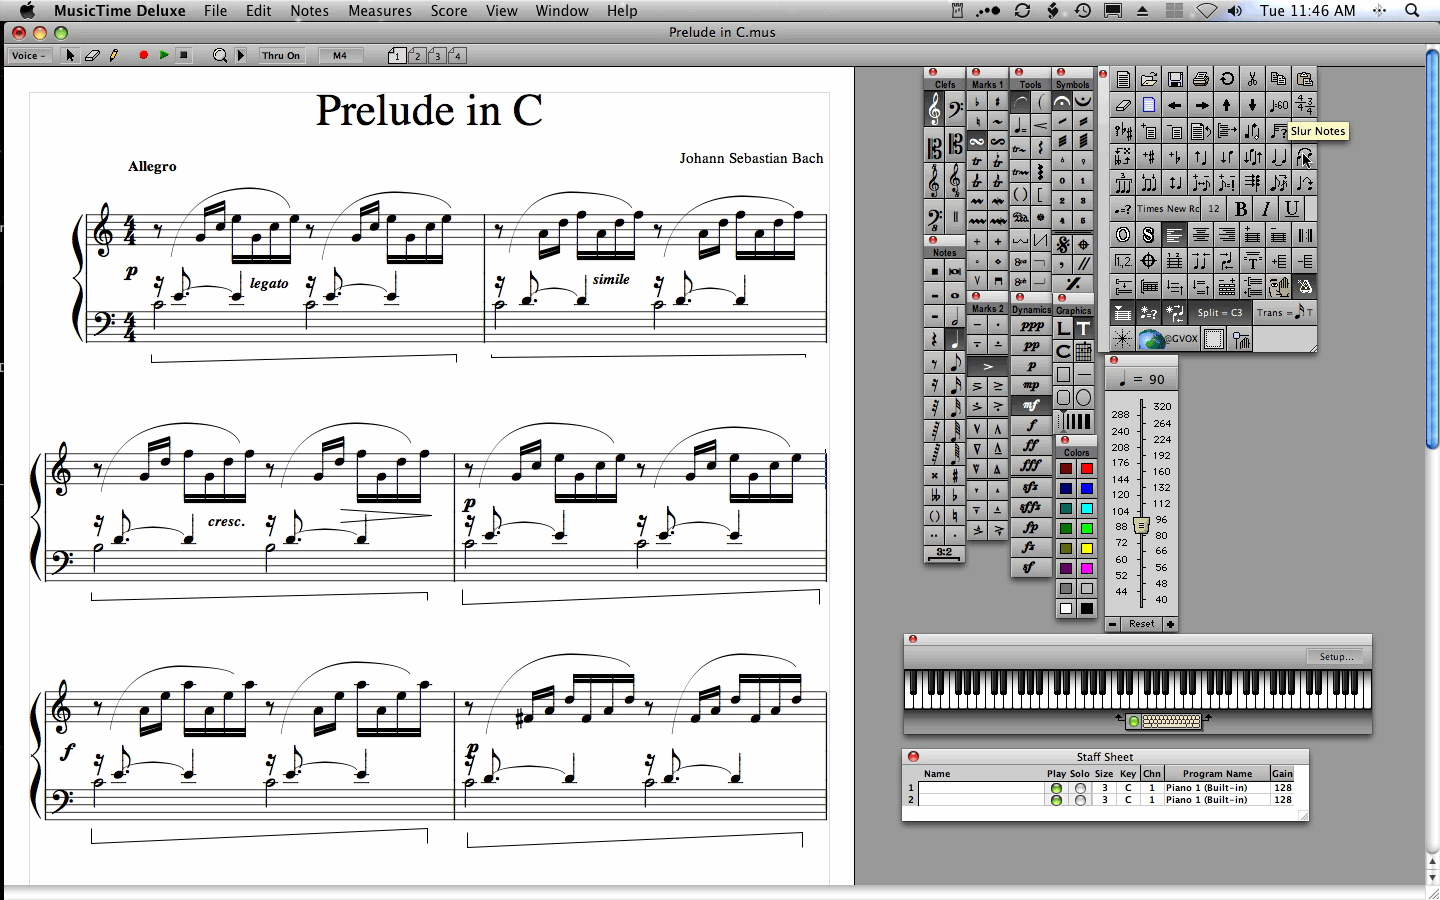The height and width of the screenshot is (900, 1440).
Task: Click the triplet beamed notes icon
Action: (1123, 182)
